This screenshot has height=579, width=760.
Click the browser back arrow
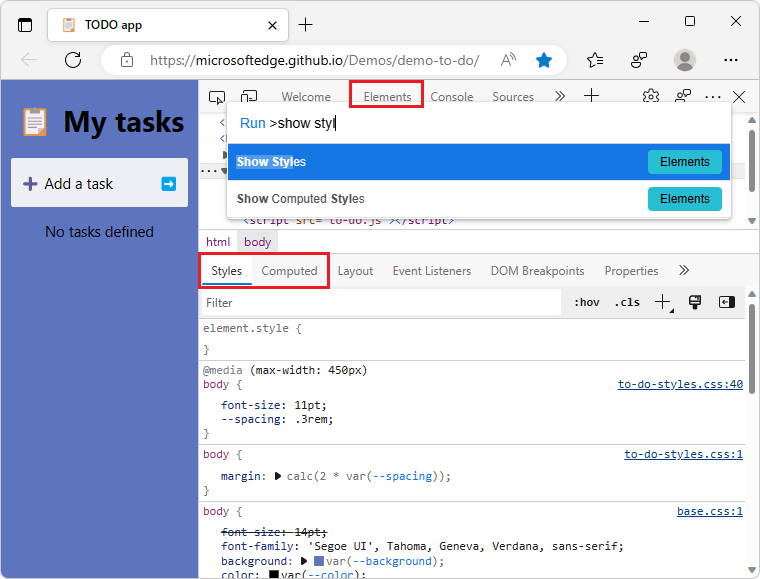coord(29,60)
